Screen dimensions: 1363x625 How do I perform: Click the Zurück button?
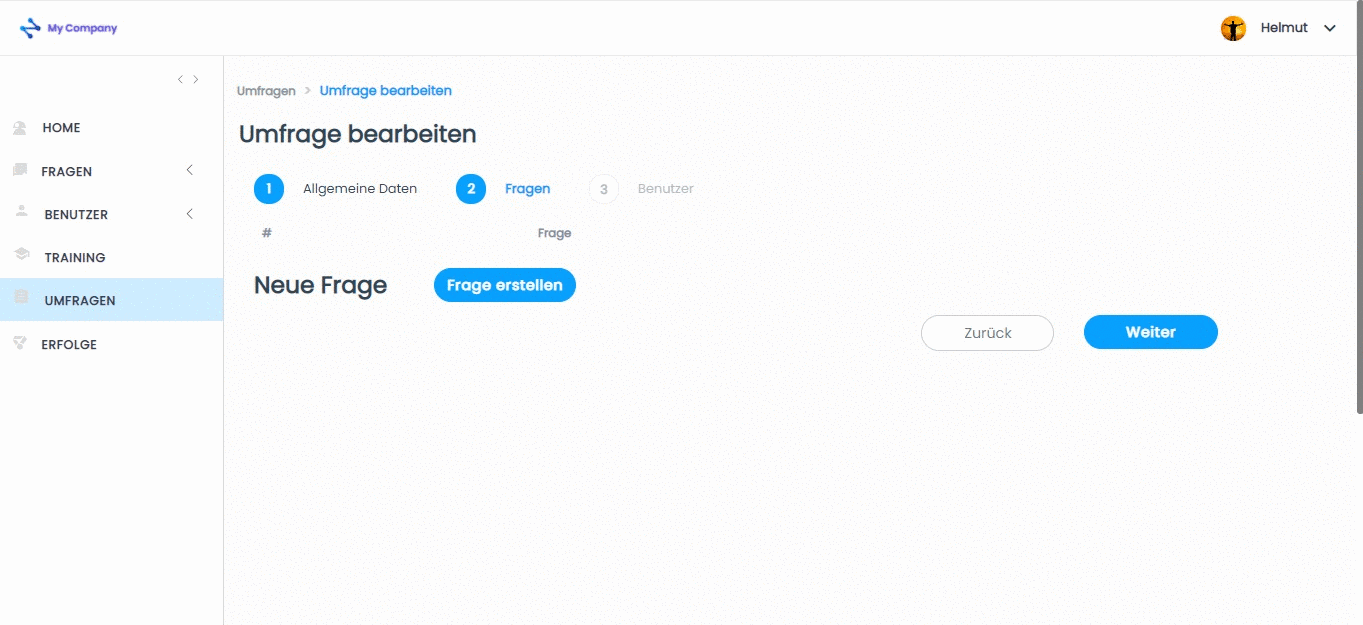point(987,333)
